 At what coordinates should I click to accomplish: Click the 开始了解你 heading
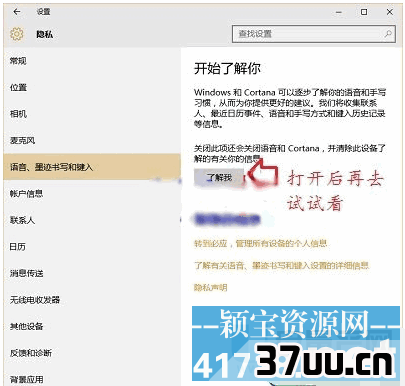pyautogui.click(x=227, y=68)
